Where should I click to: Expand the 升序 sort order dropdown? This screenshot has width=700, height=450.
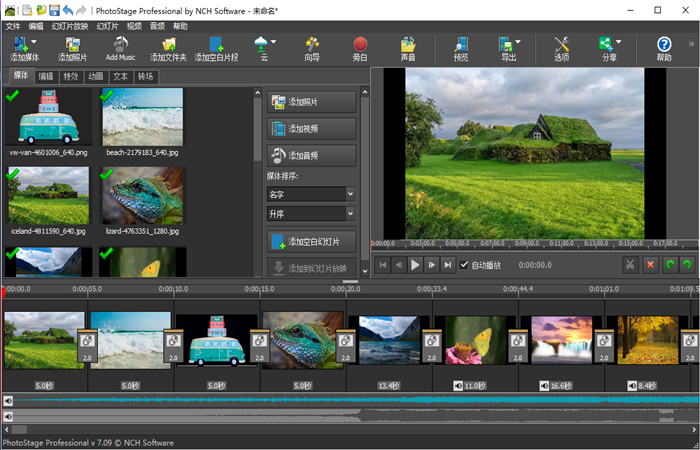(x=350, y=214)
